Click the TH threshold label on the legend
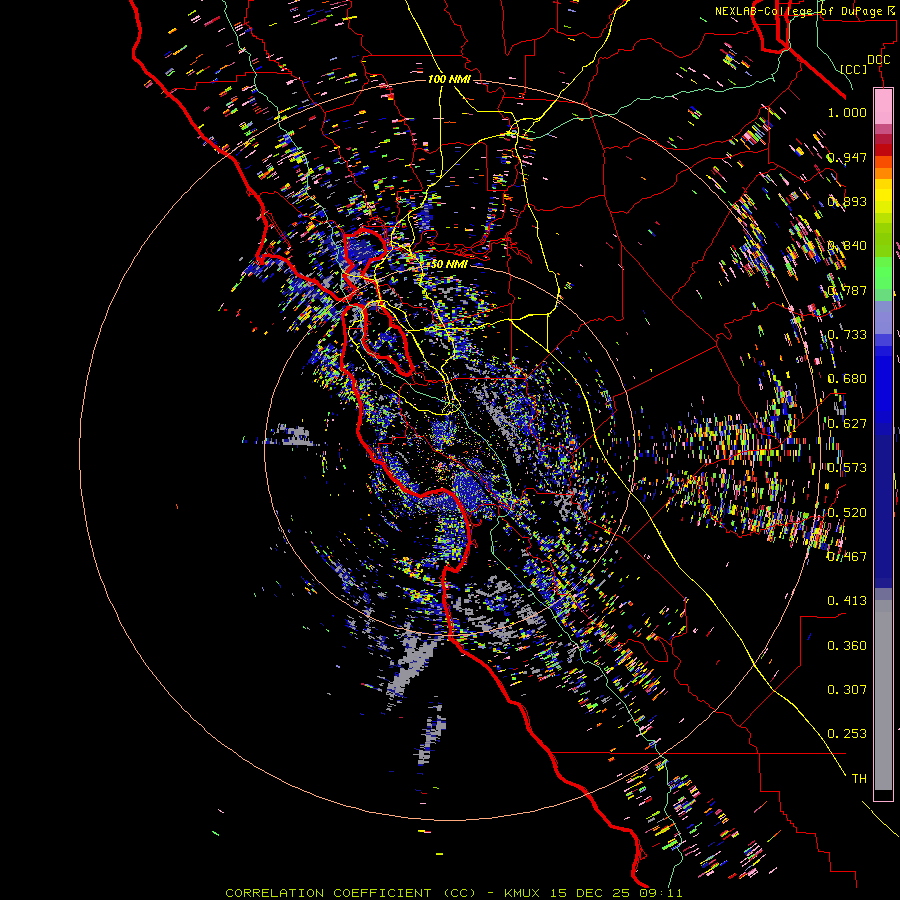 (859, 778)
